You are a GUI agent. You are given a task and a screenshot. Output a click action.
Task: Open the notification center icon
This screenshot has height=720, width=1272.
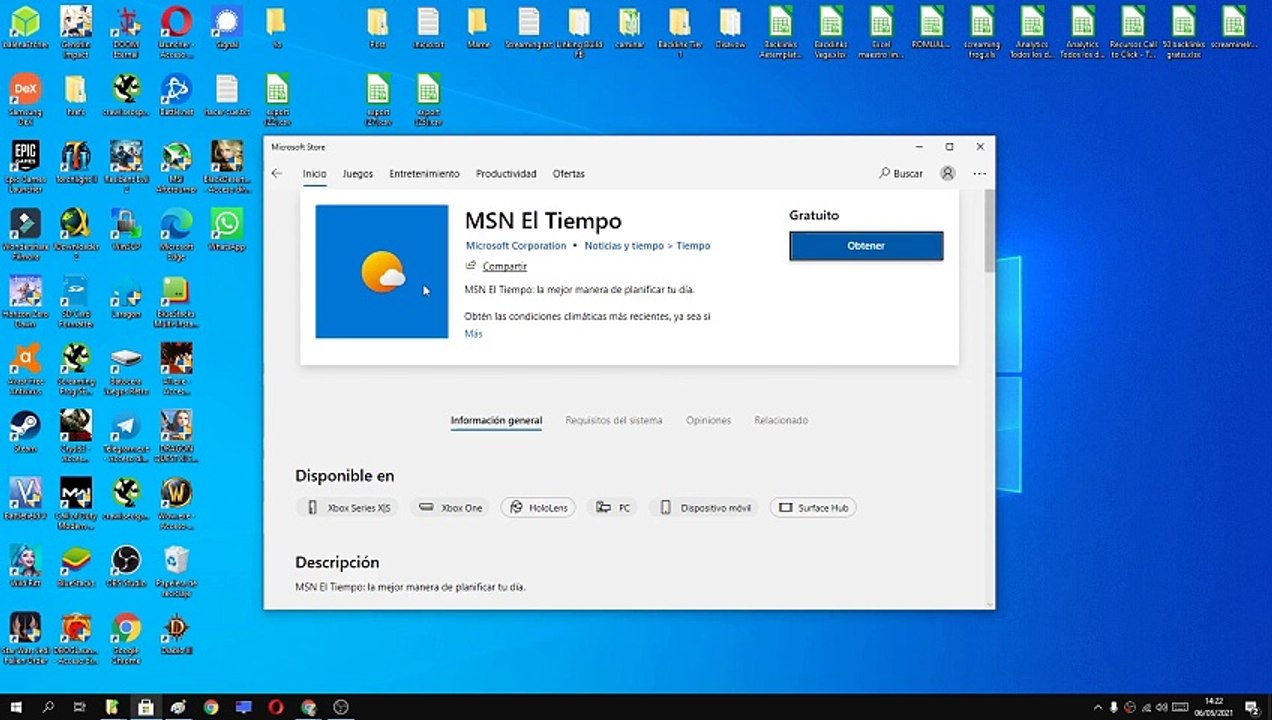(1251, 707)
